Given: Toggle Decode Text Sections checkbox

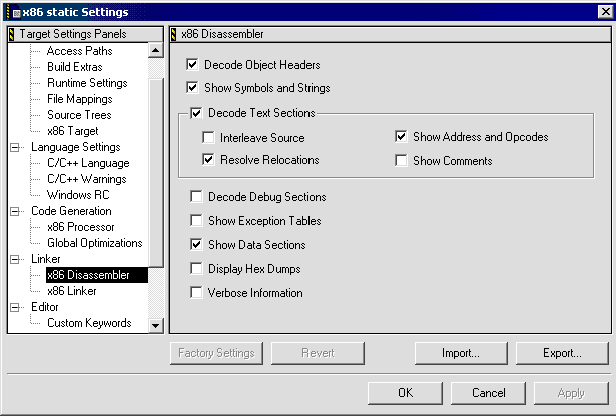Looking at the screenshot, I should point(196,113).
